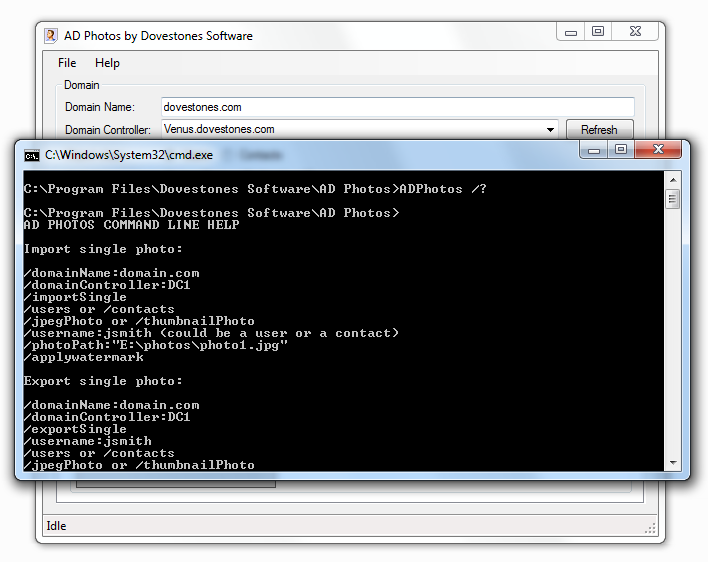
Task: Open the Help menu in AD Photos
Action: click(x=107, y=63)
